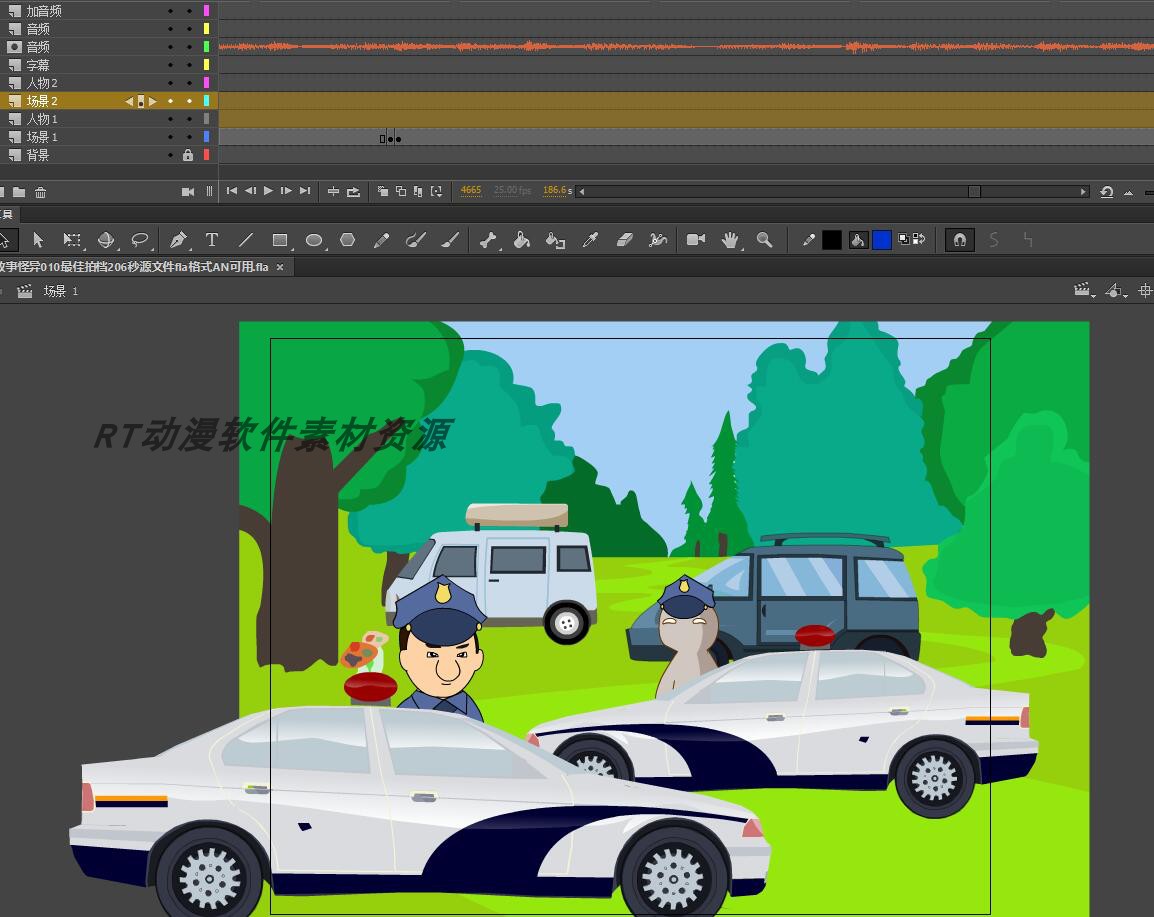Toggle visibility dot of 字幕 layer
Image resolution: width=1154 pixels, height=917 pixels.
pos(170,66)
